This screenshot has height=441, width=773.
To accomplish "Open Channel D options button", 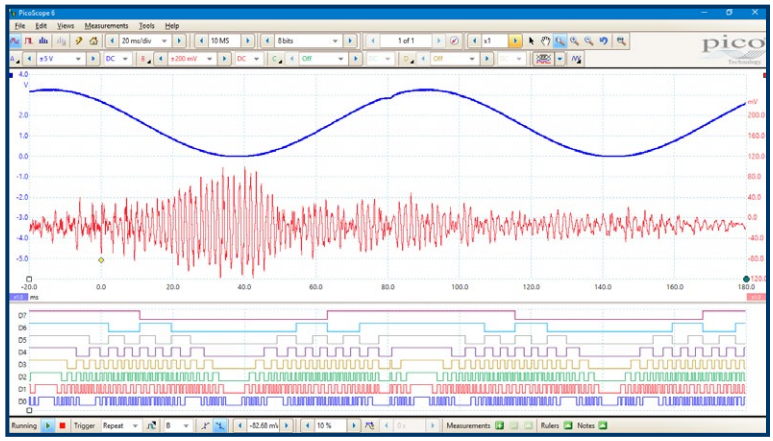I will point(408,59).
